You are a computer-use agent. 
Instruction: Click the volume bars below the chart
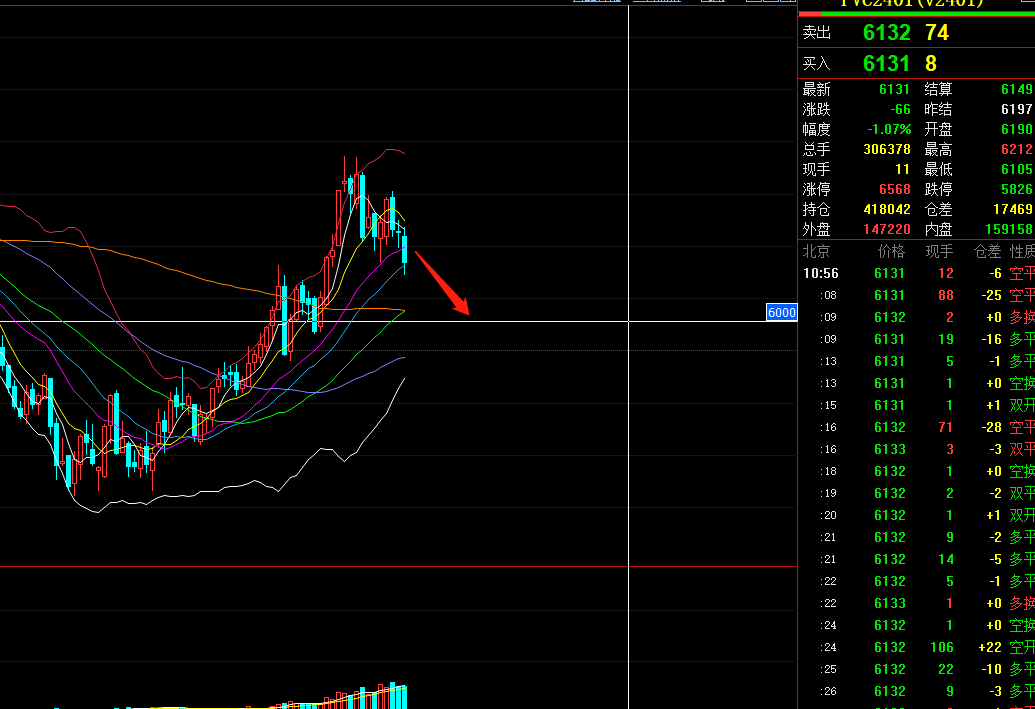(x=370, y=696)
